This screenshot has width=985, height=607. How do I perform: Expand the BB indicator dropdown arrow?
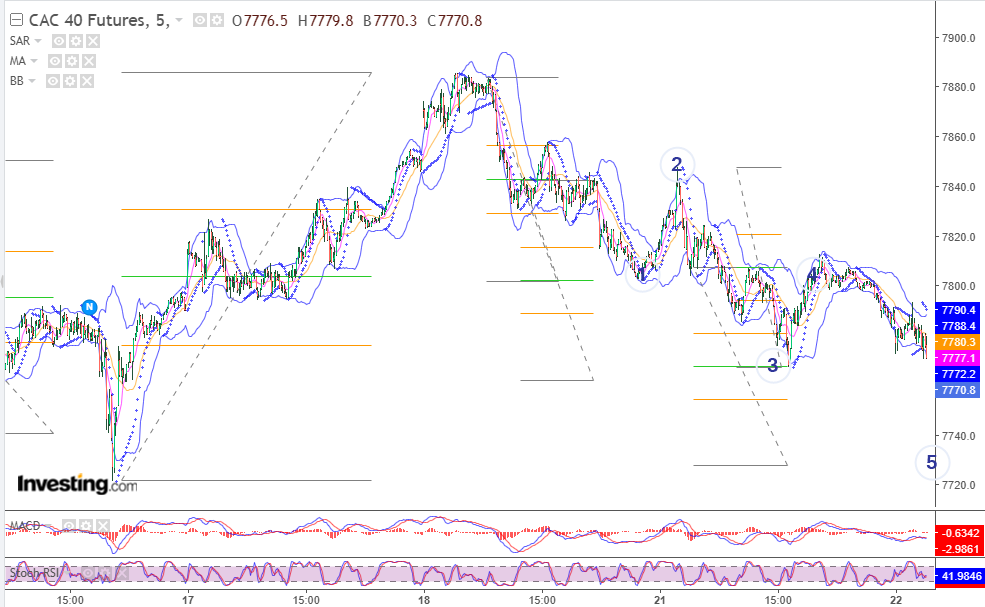(32, 81)
